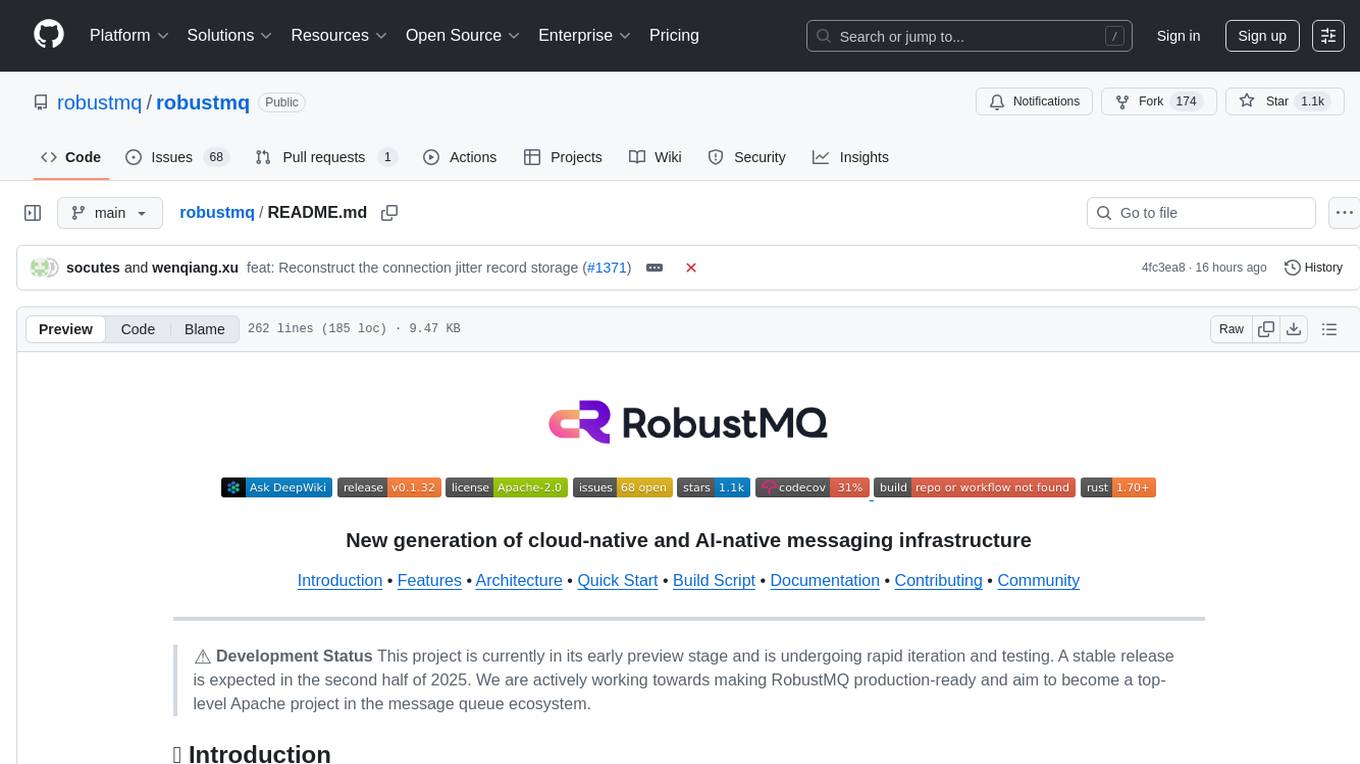Open the Pricing page
The width and height of the screenshot is (1360, 764).
[x=674, y=35]
